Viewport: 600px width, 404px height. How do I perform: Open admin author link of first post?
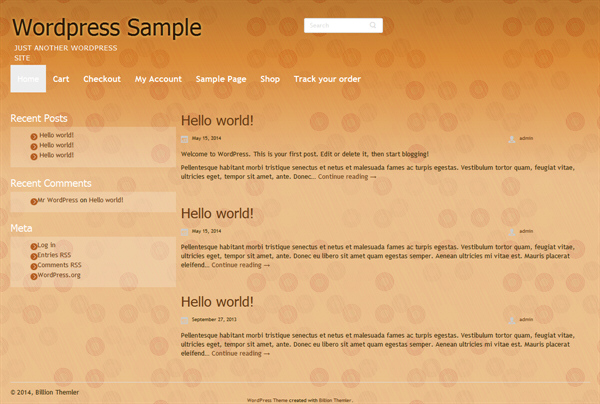526,138
